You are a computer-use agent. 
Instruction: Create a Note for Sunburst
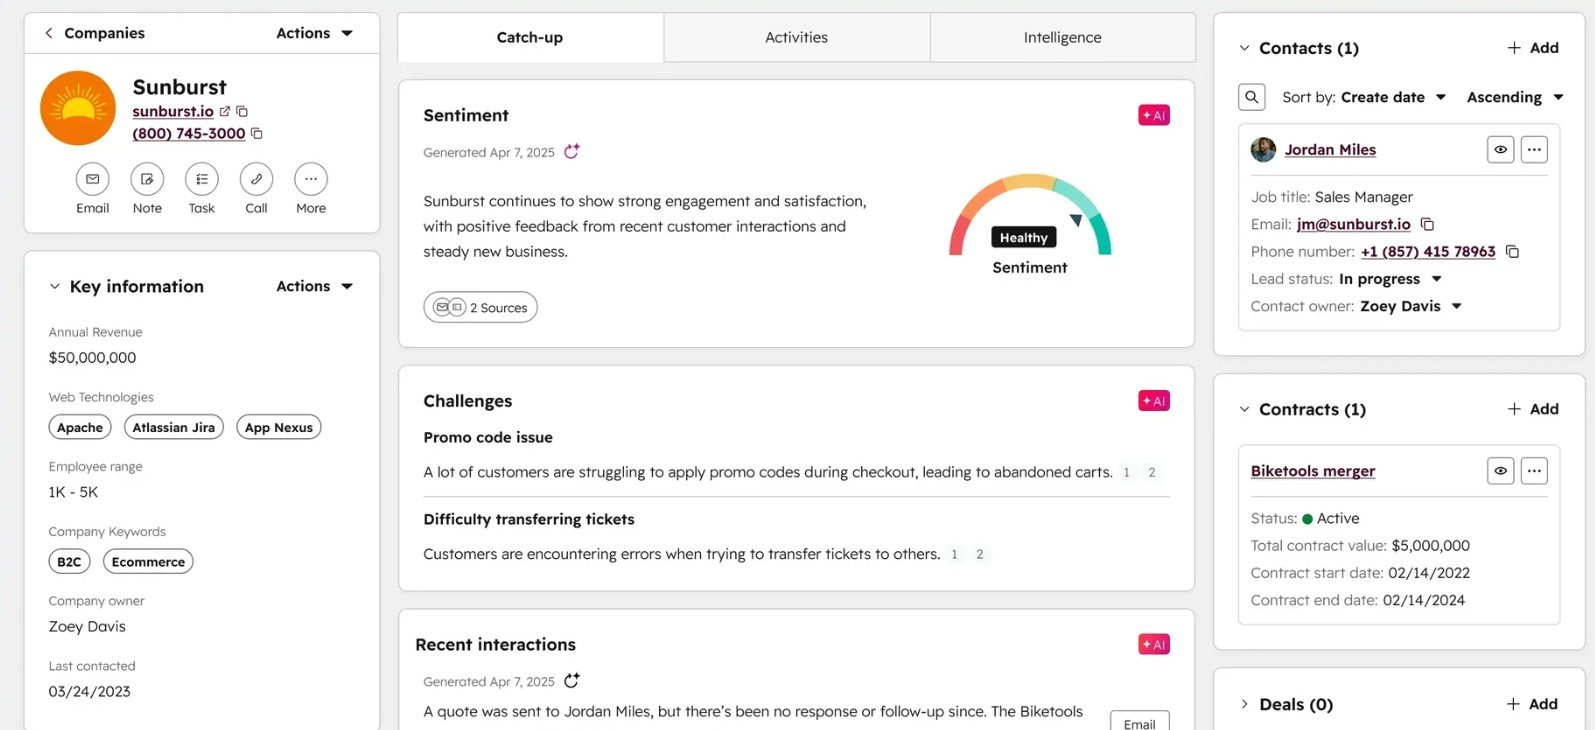point(147,179)
